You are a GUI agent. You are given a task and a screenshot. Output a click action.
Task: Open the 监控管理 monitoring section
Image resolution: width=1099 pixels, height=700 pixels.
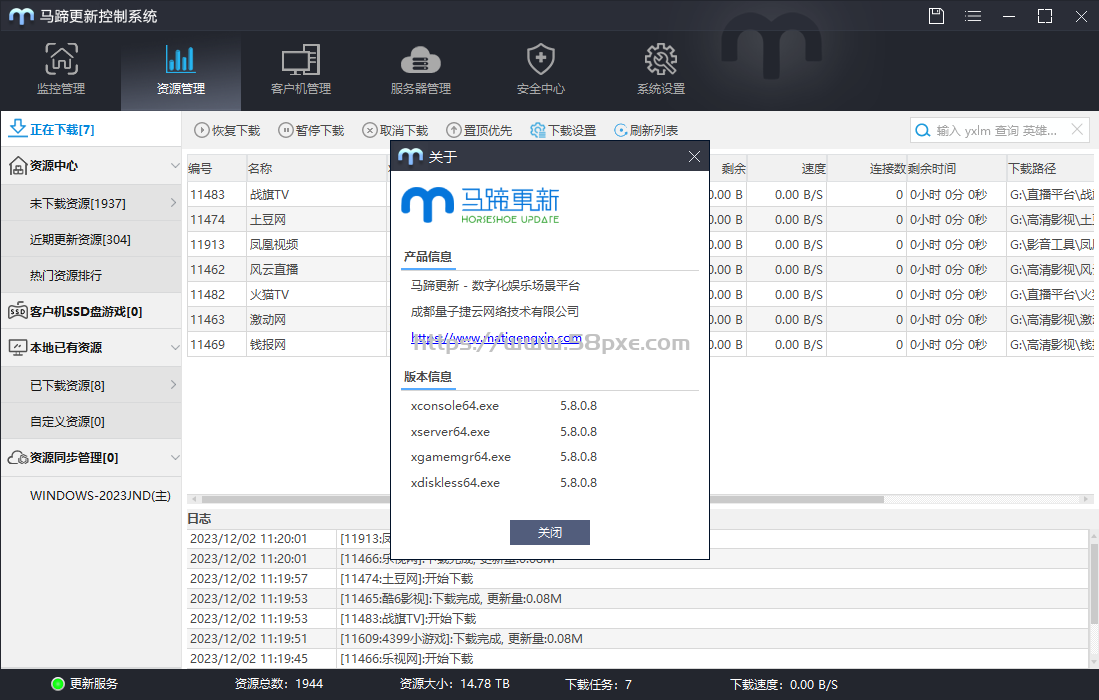tap(61, 69)
